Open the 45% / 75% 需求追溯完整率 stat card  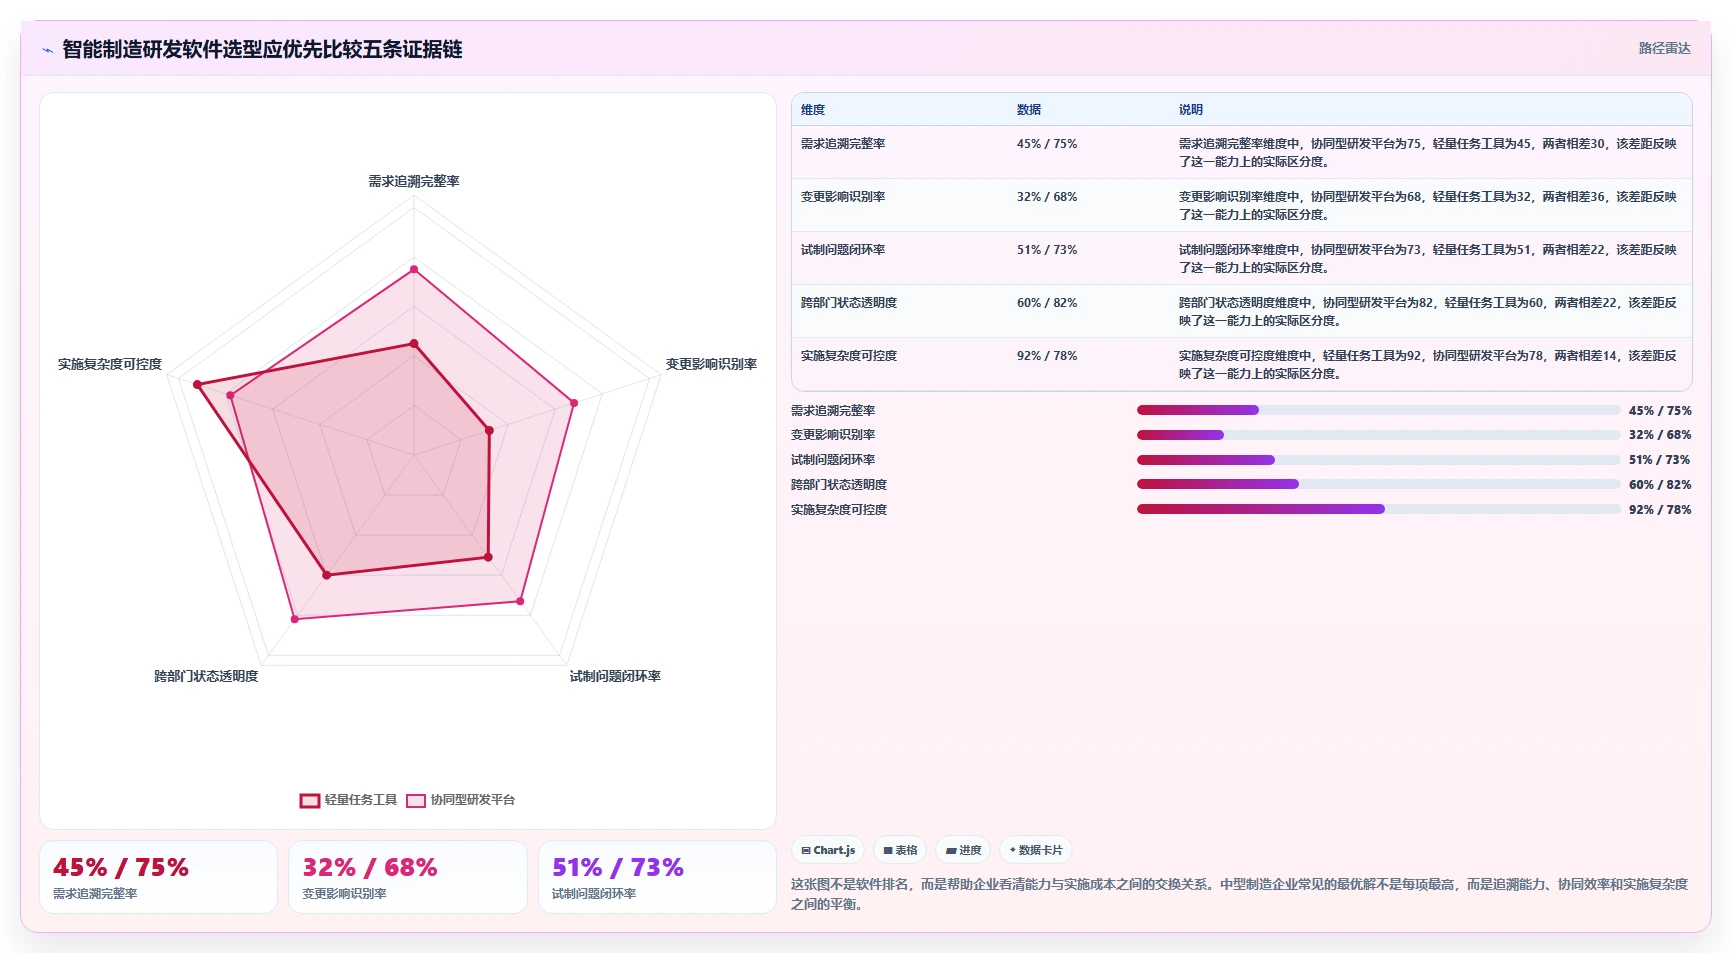(x=158, y=877)
